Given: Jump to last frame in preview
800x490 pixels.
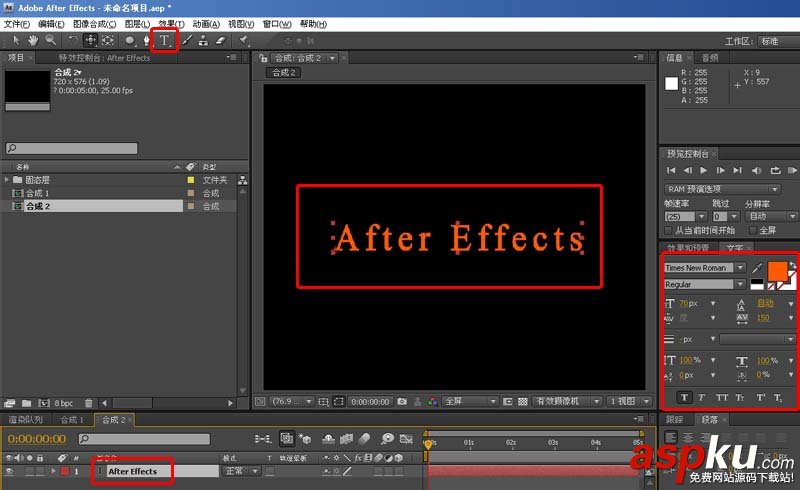Looking at the screenshot, I should point(737,170).
